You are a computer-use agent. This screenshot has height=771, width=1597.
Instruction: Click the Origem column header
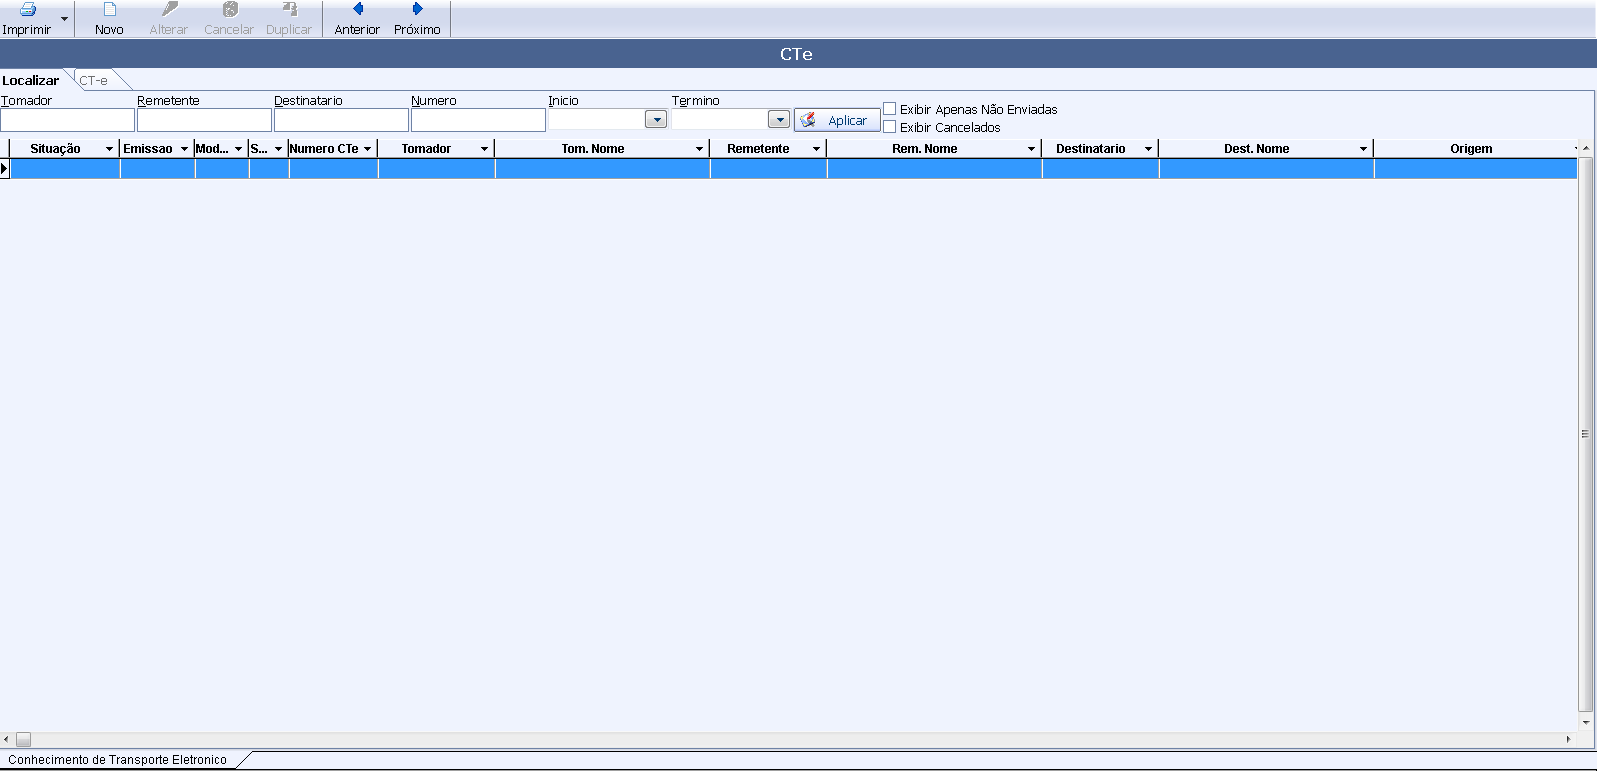point(1470,149)
